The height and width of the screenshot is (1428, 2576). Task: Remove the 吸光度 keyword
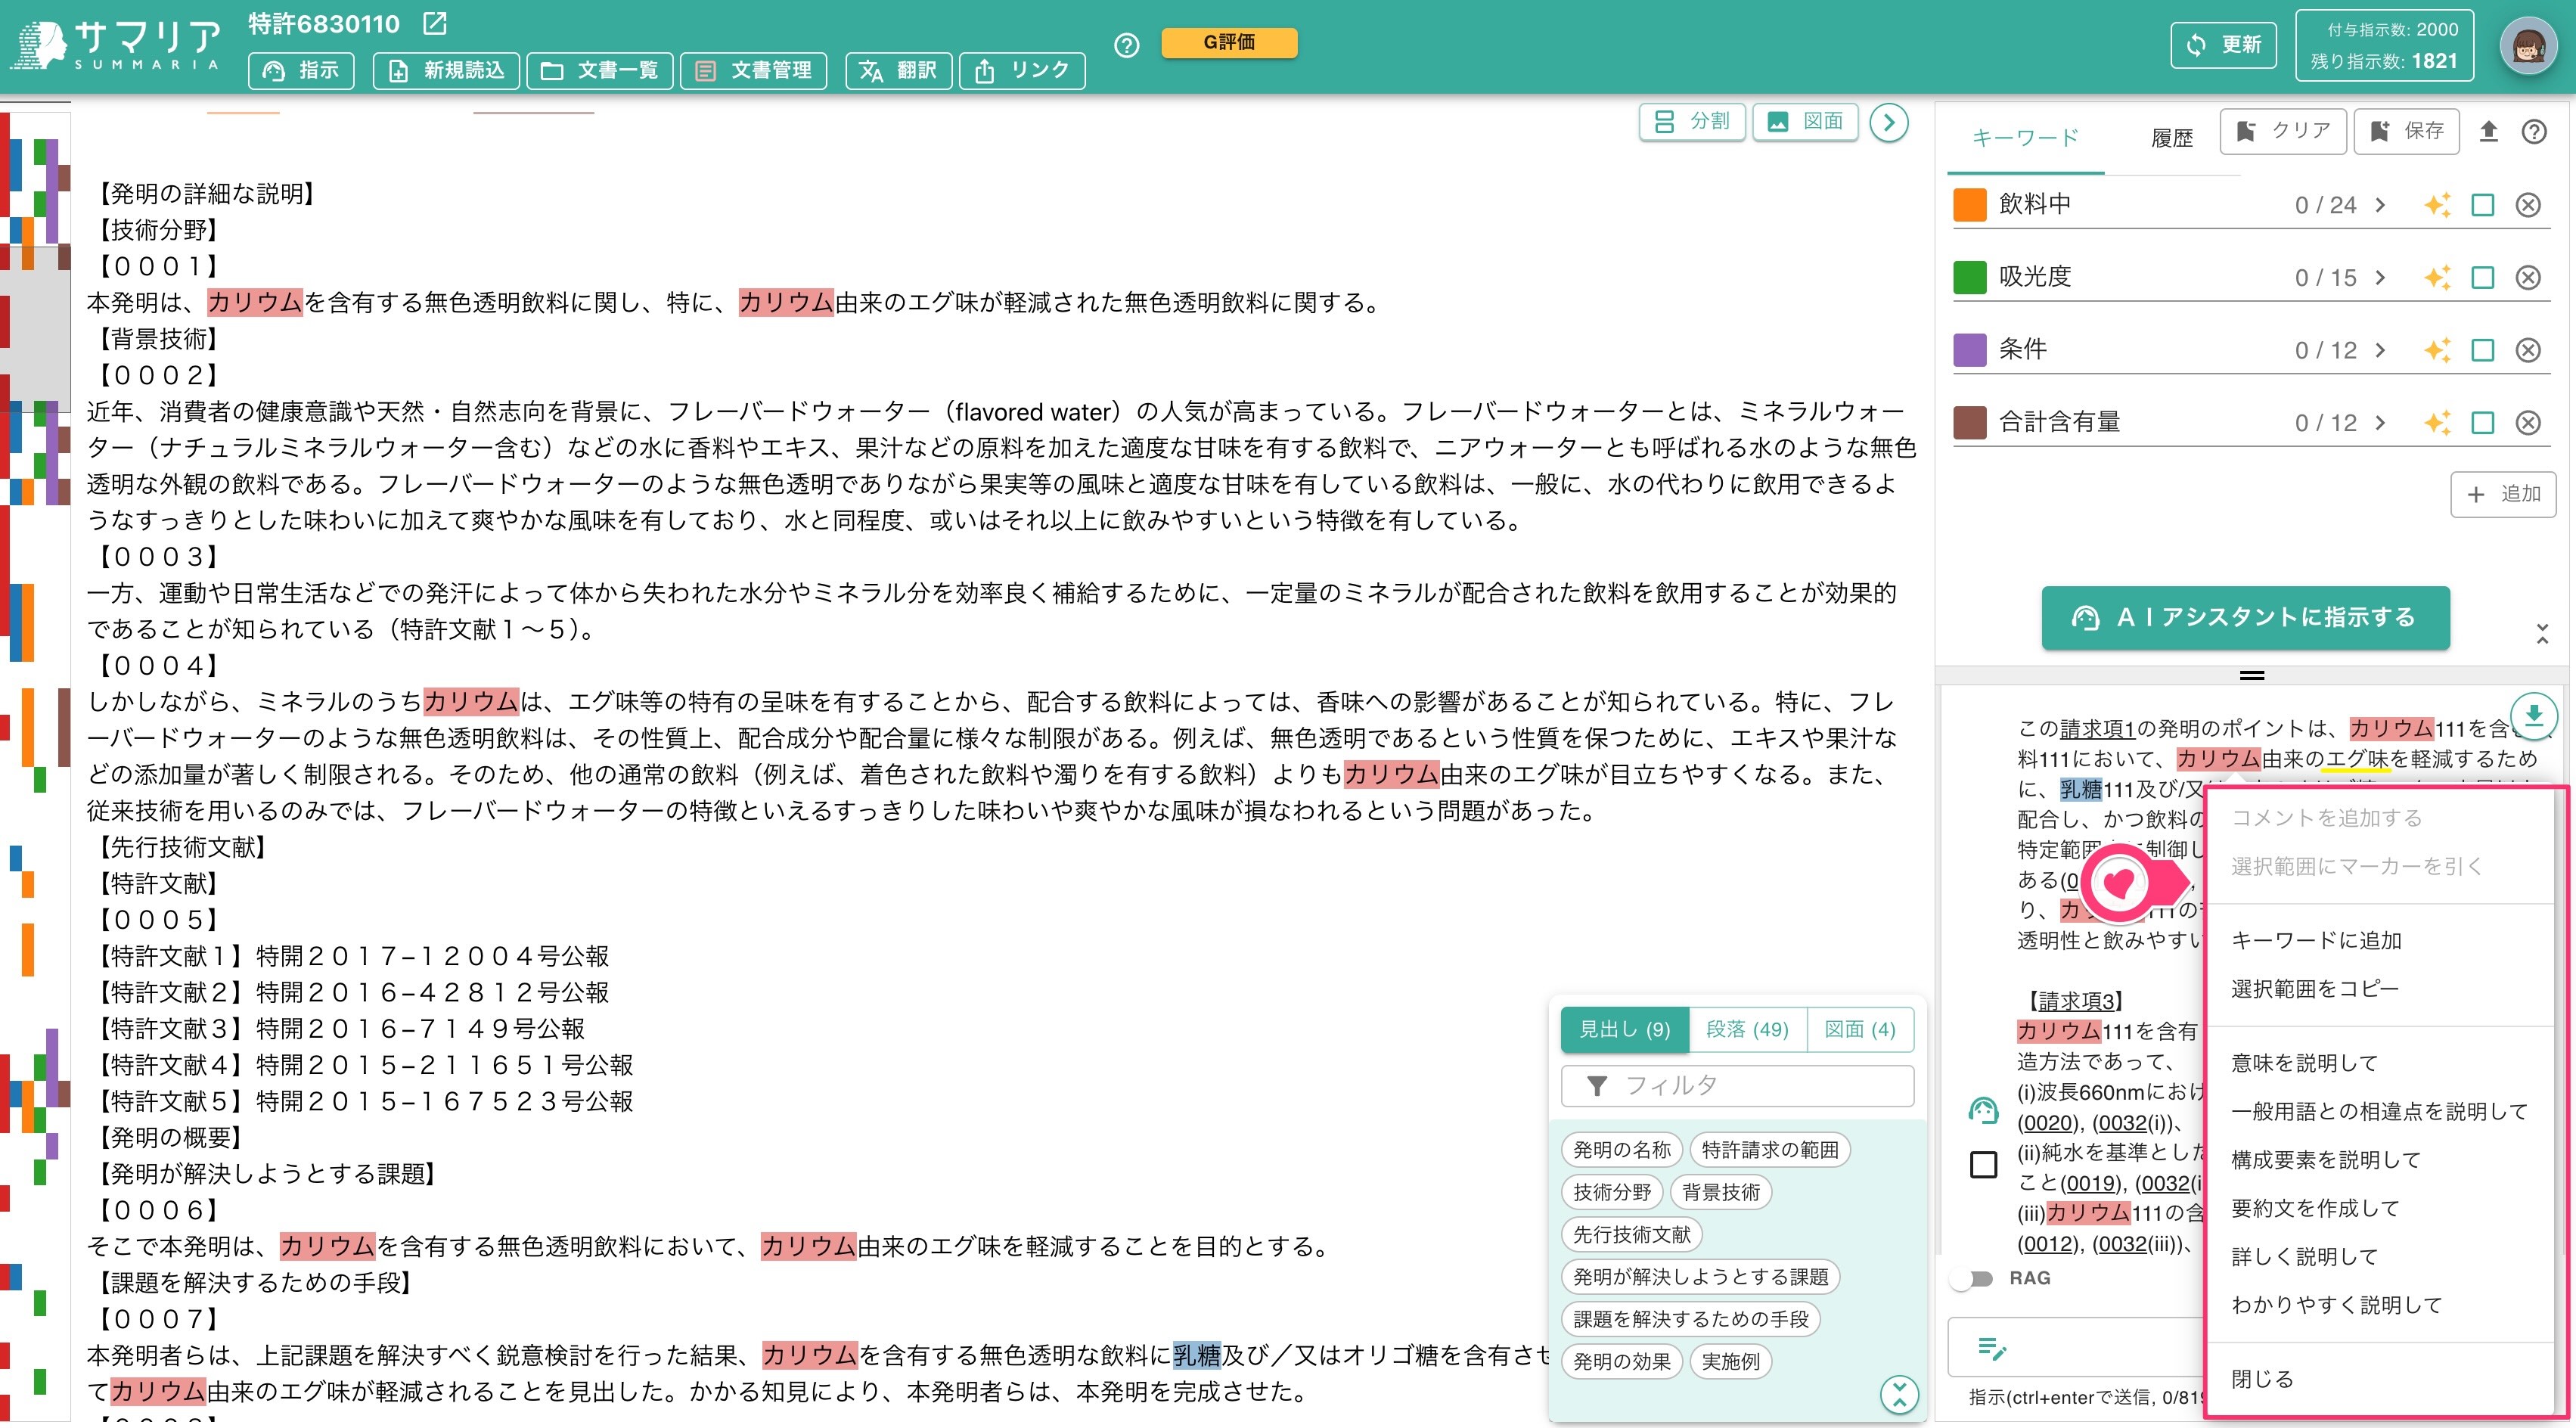coord(2527,277)
